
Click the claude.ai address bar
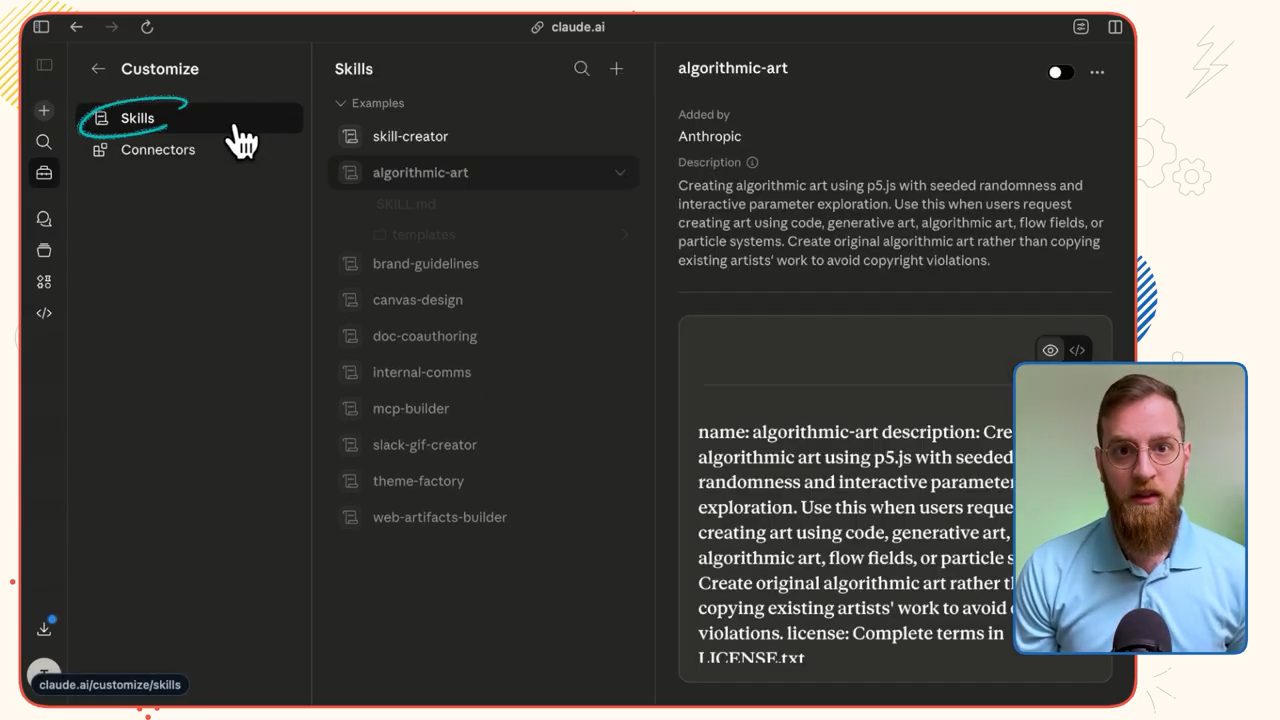point(569,27)
